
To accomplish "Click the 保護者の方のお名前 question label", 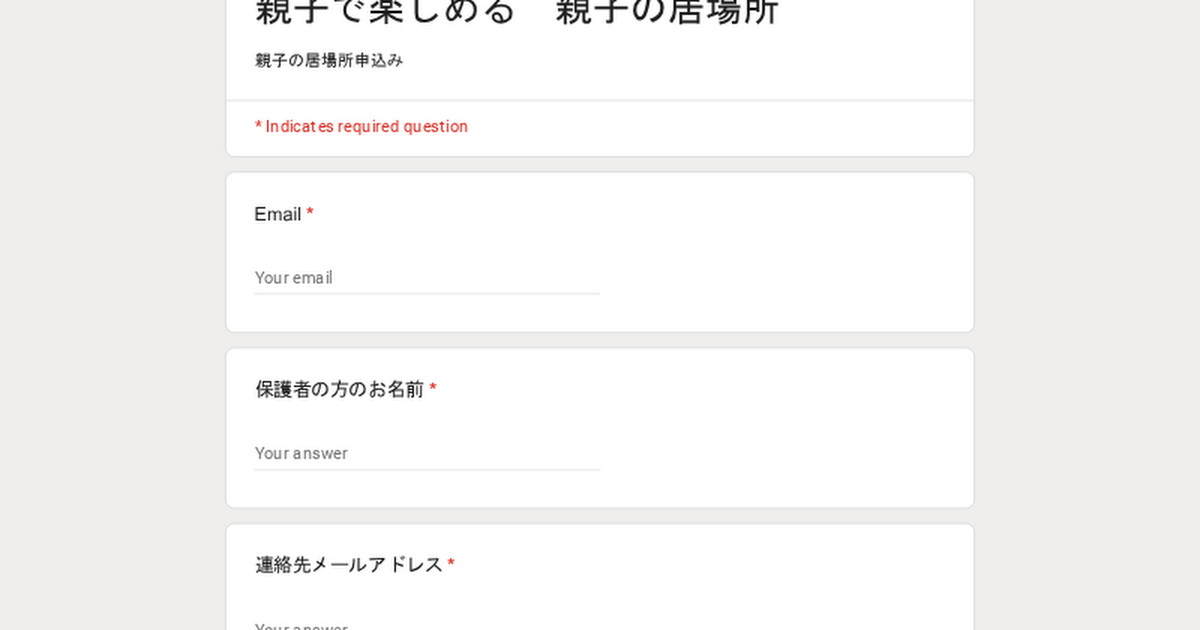I will [339, 389].
